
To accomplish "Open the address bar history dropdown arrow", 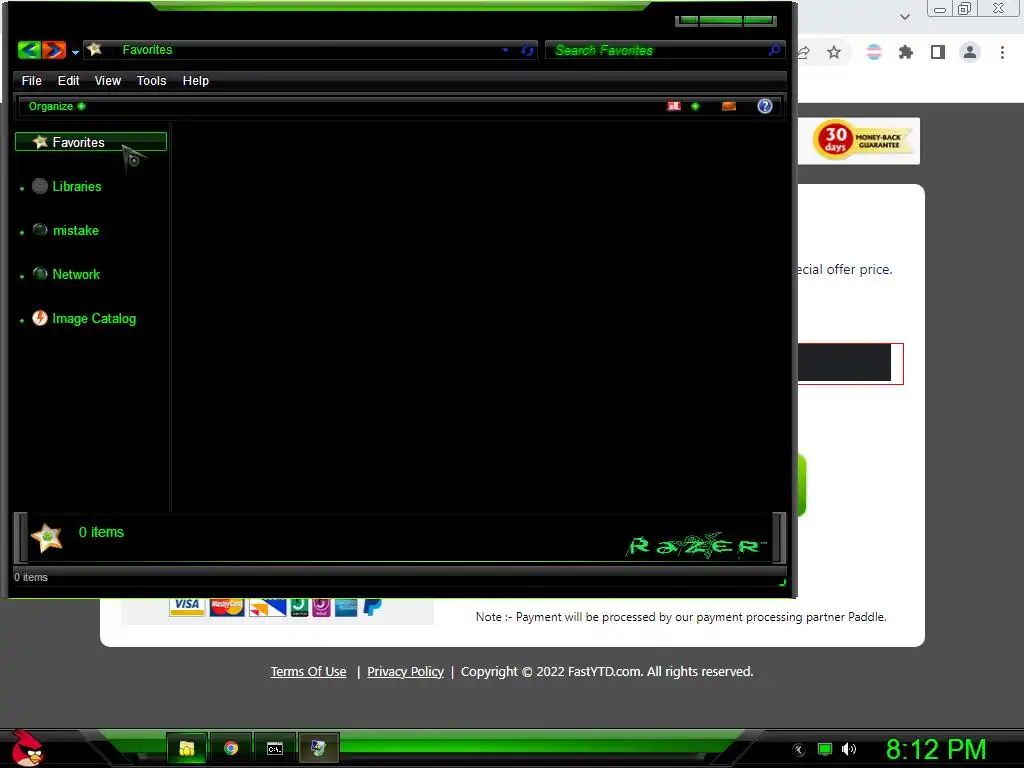I will (505, 50).
